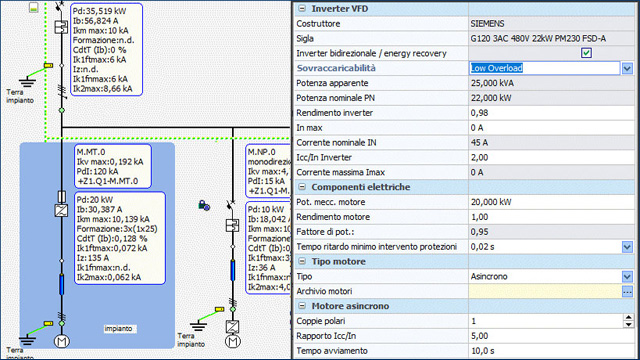Viewport: 640px width, 360px height.
Task: Open Tempo ritardo minimo intervento dropdown
Action: pos(627,247)
